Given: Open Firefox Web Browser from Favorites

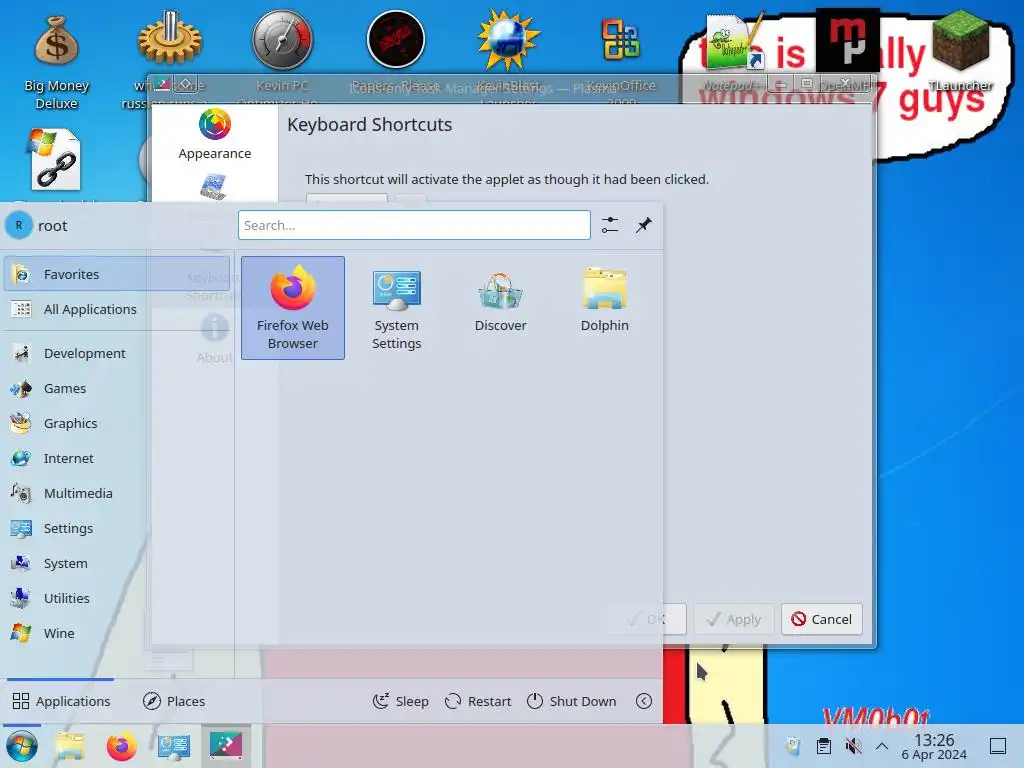Looking at the screenshot, I should click(293, 308).
